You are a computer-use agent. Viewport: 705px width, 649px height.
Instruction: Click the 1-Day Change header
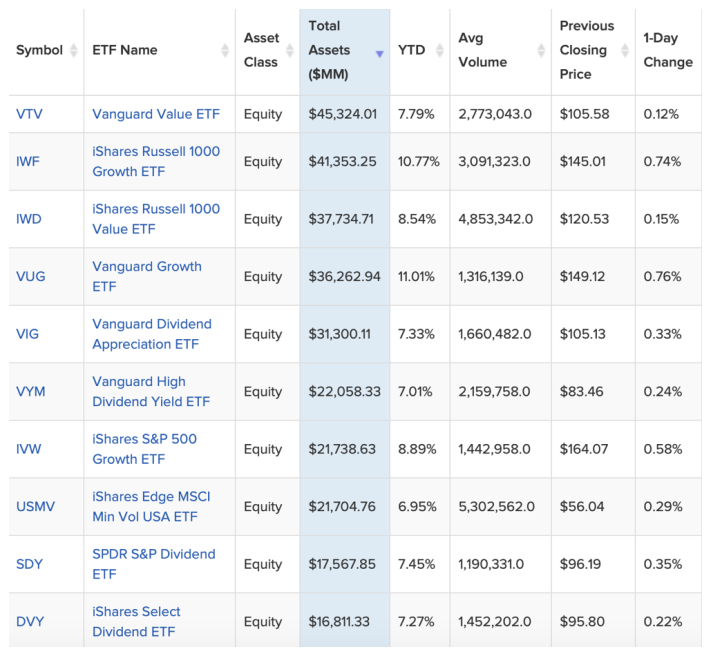pyautogui.click(x=668, y=50)
